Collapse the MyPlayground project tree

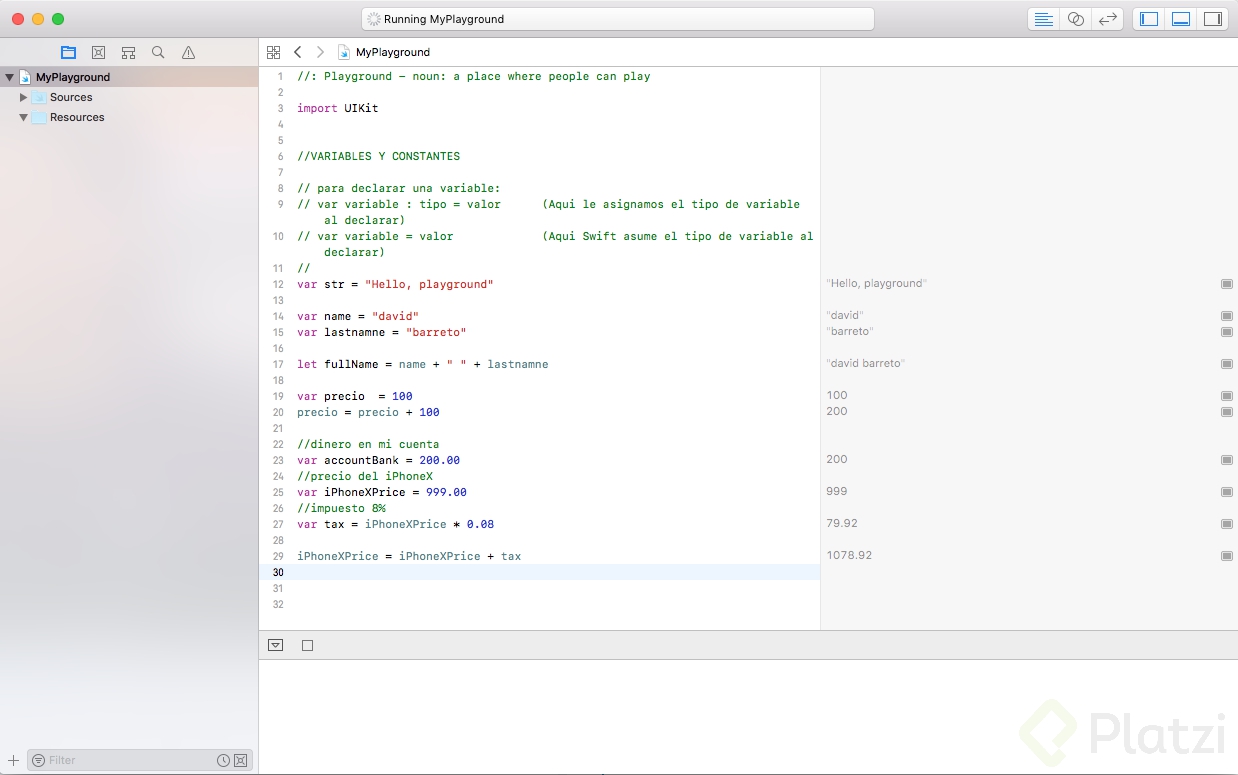click(9, 77)
